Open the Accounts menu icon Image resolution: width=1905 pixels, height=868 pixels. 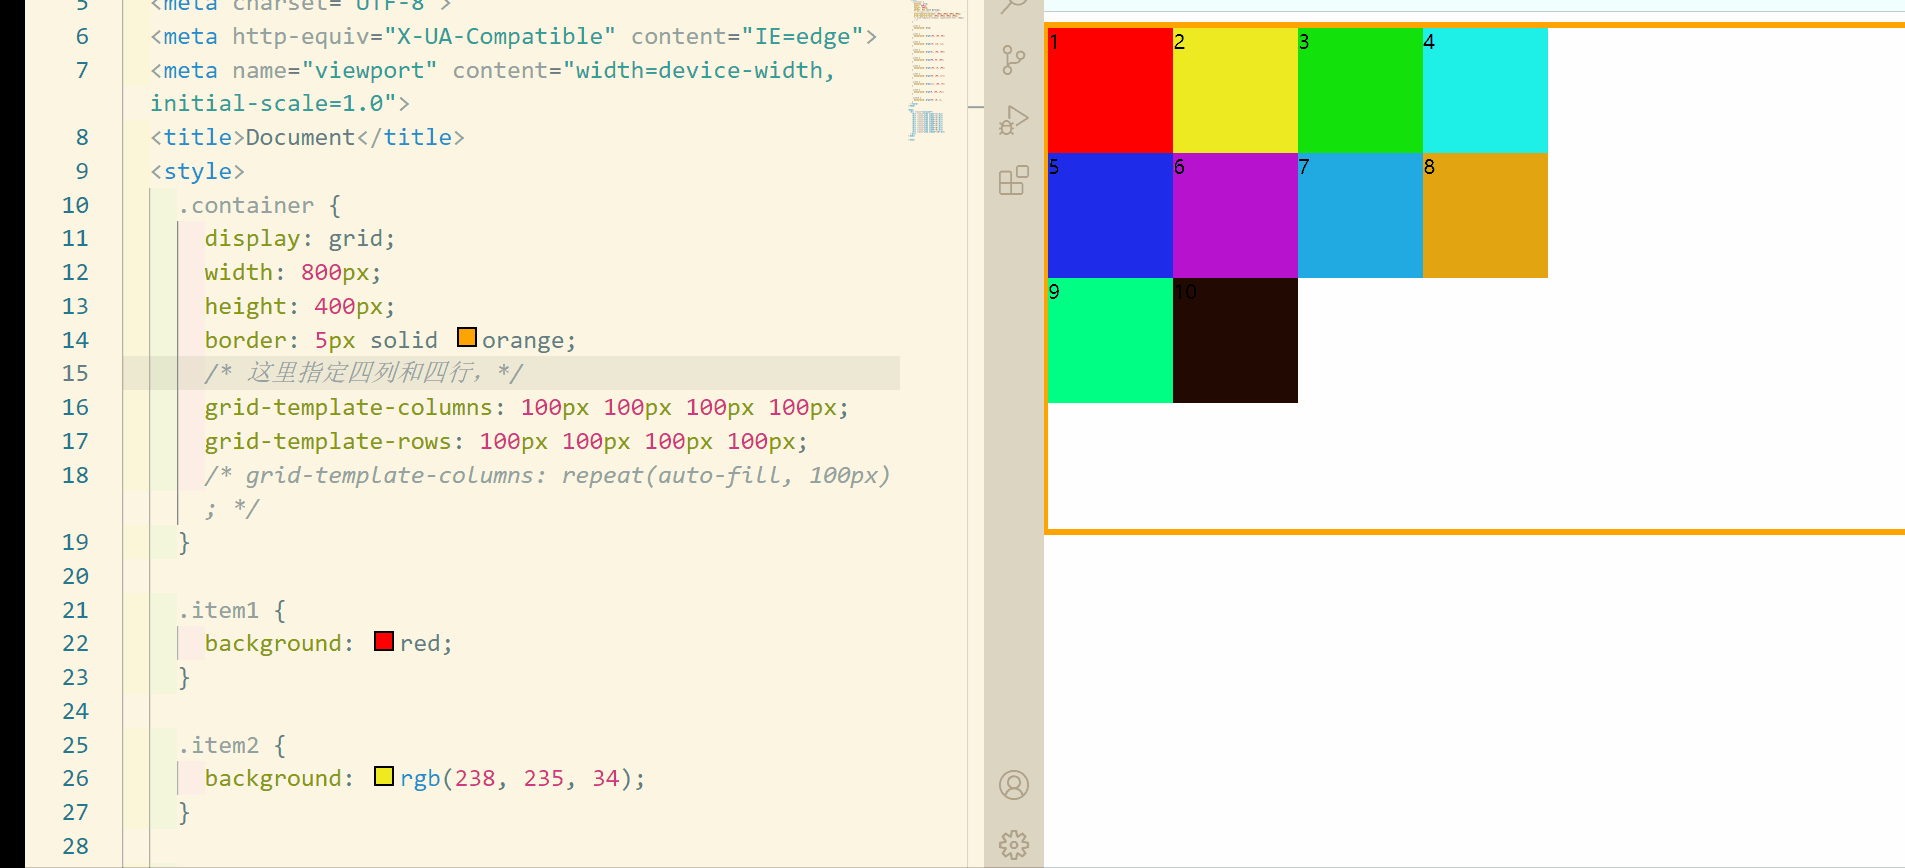[1013, 785]
